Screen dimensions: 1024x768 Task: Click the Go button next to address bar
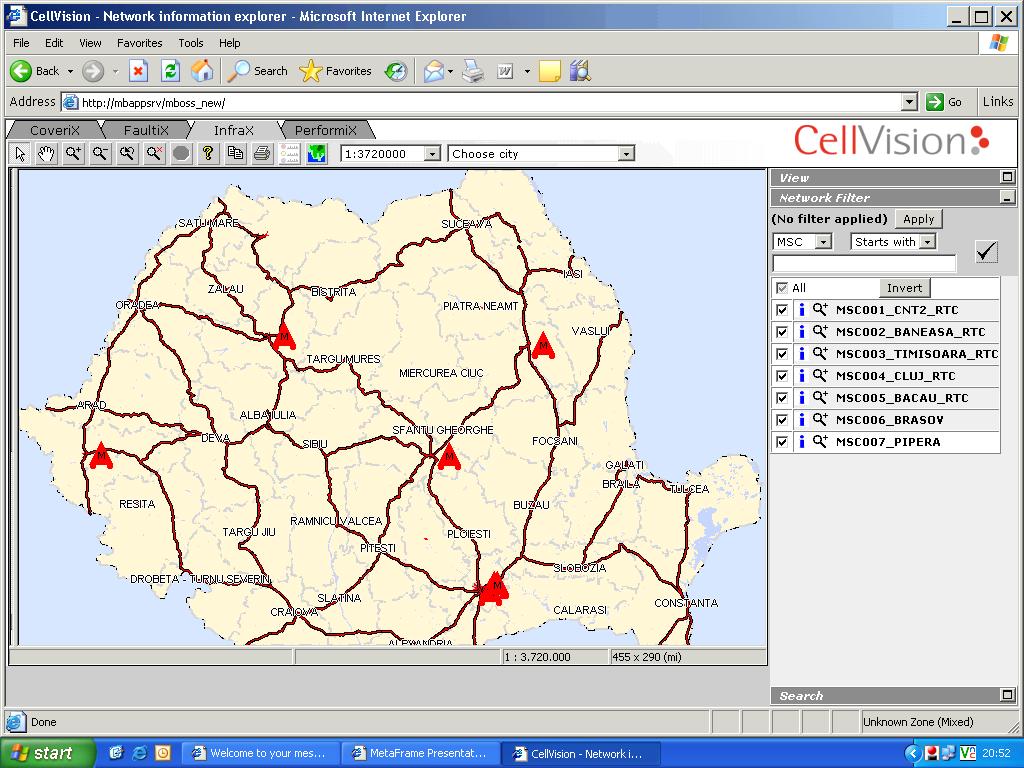pyautogui.click(x=944, y=102)
